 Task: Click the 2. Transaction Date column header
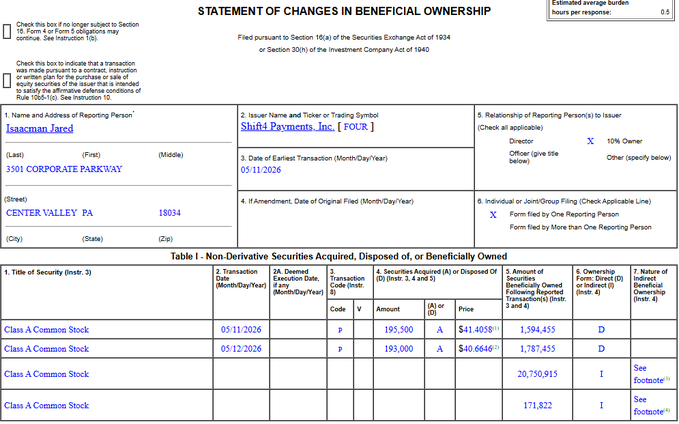(241, 278)
